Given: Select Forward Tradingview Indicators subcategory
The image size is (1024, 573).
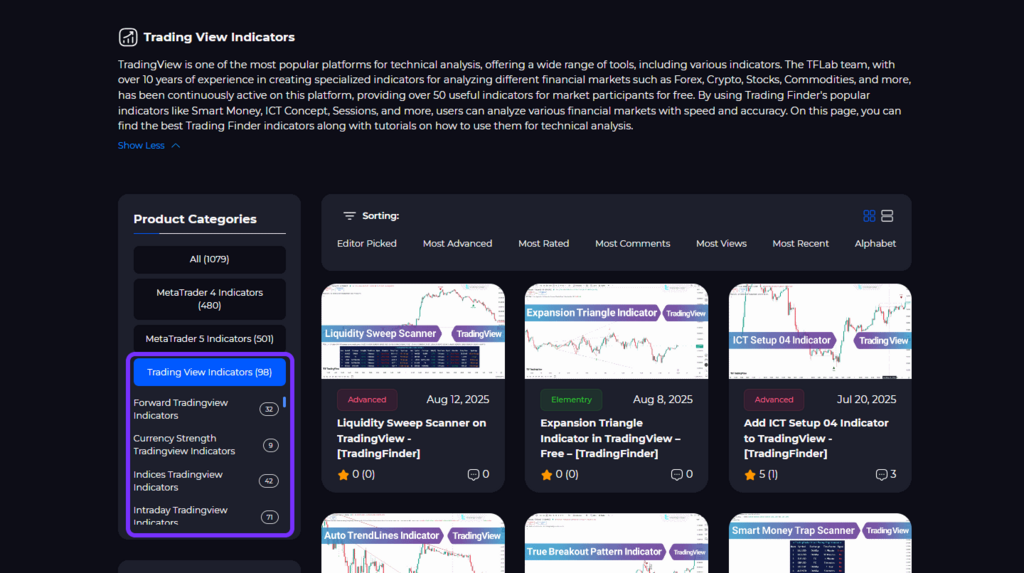Looking at the screenshot, I should click(x=181, y=409).
